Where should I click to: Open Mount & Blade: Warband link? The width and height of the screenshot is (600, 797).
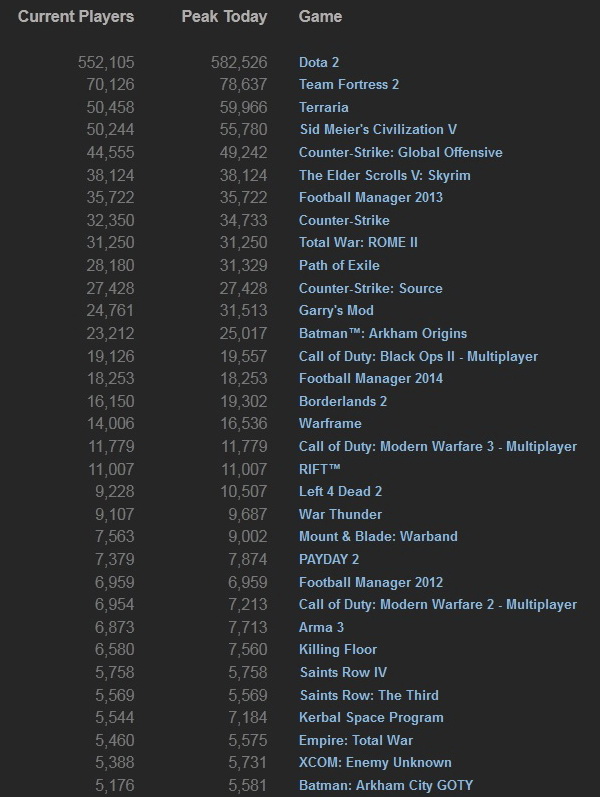pyautogui.click(x=378, y=537)
